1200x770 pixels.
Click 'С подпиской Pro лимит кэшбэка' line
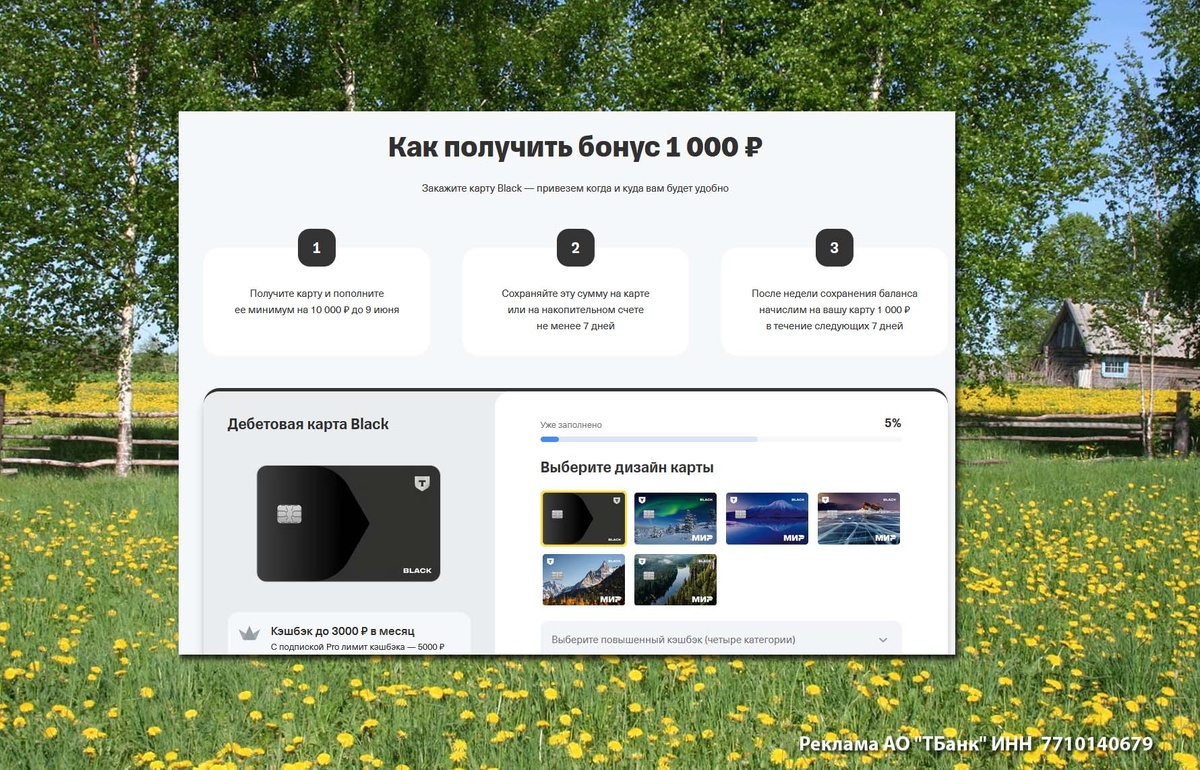coord(357,647)
